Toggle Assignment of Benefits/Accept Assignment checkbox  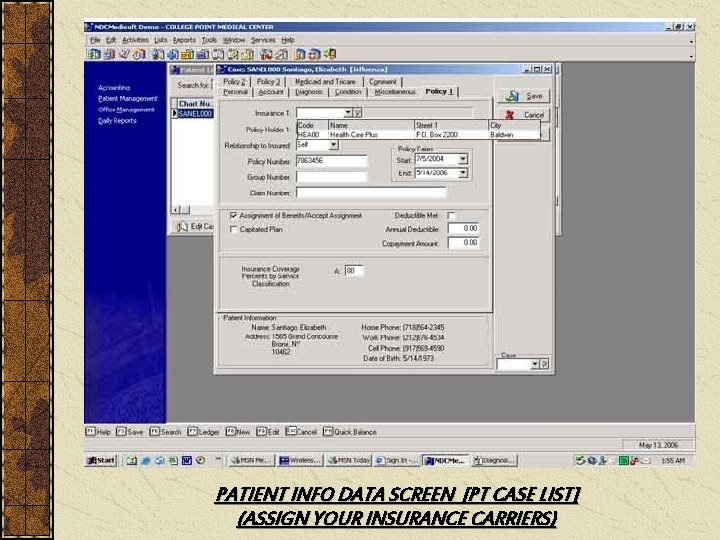pos(234,215)
